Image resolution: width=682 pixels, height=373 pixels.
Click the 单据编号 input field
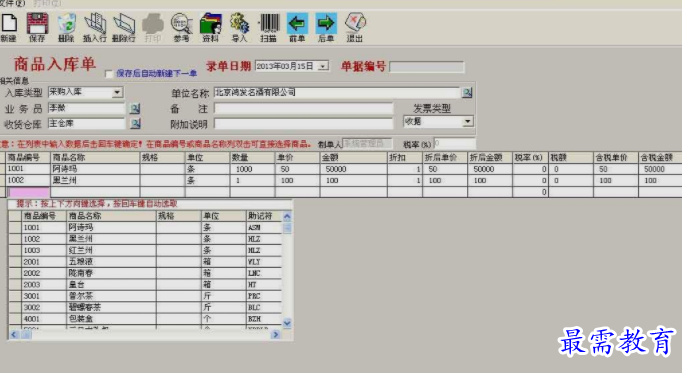pos(427,67)
